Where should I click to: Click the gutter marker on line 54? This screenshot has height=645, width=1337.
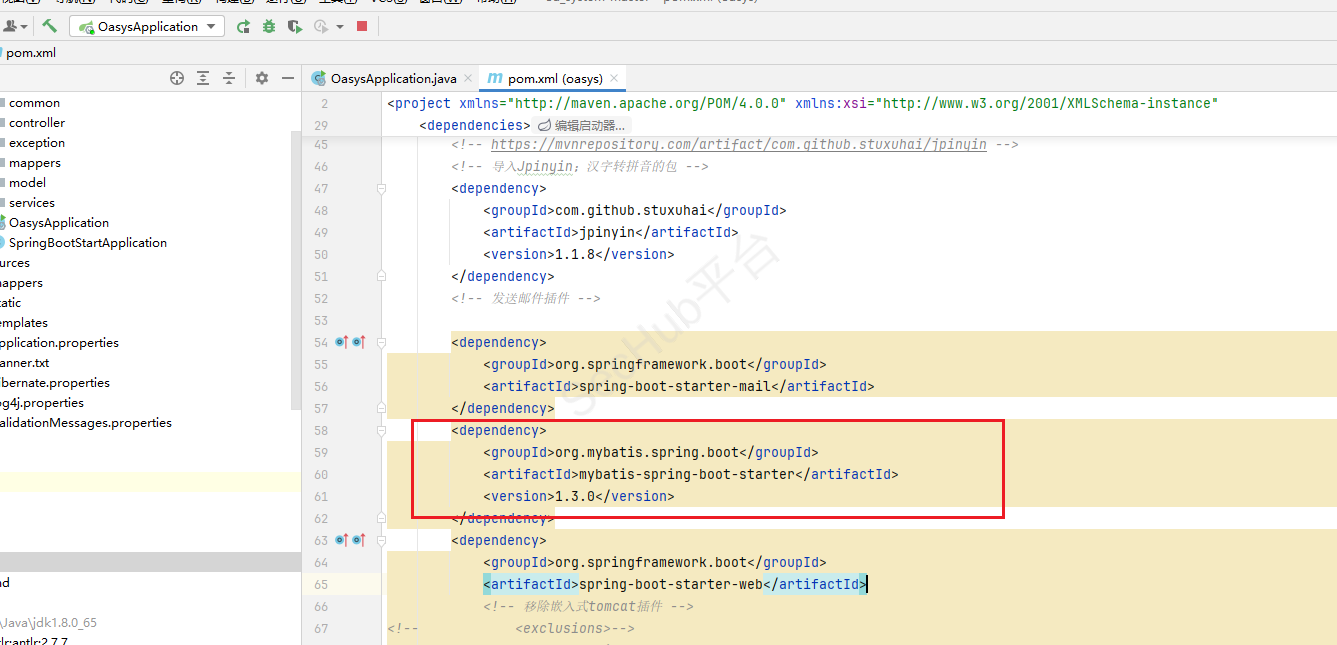click(341, 342)
